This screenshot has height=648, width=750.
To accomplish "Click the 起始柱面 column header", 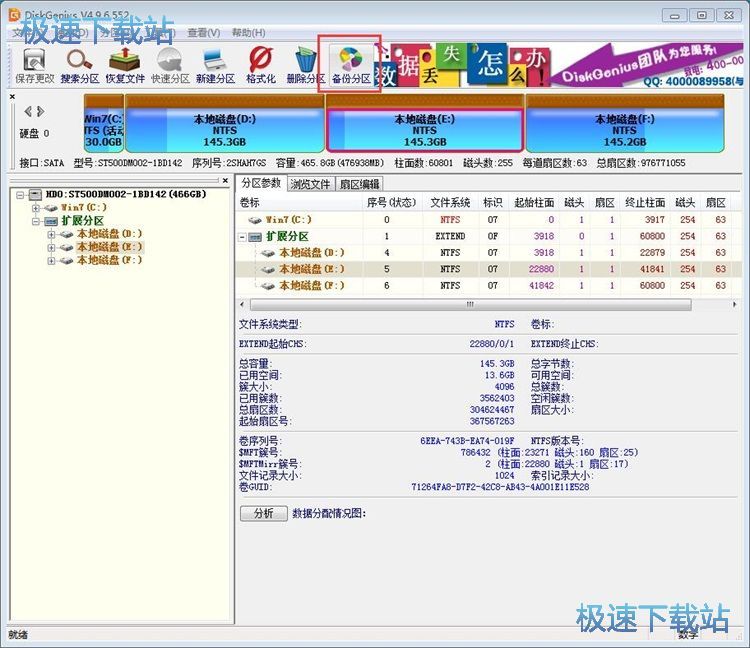I will pyautogui.click(x=534, y=203).
